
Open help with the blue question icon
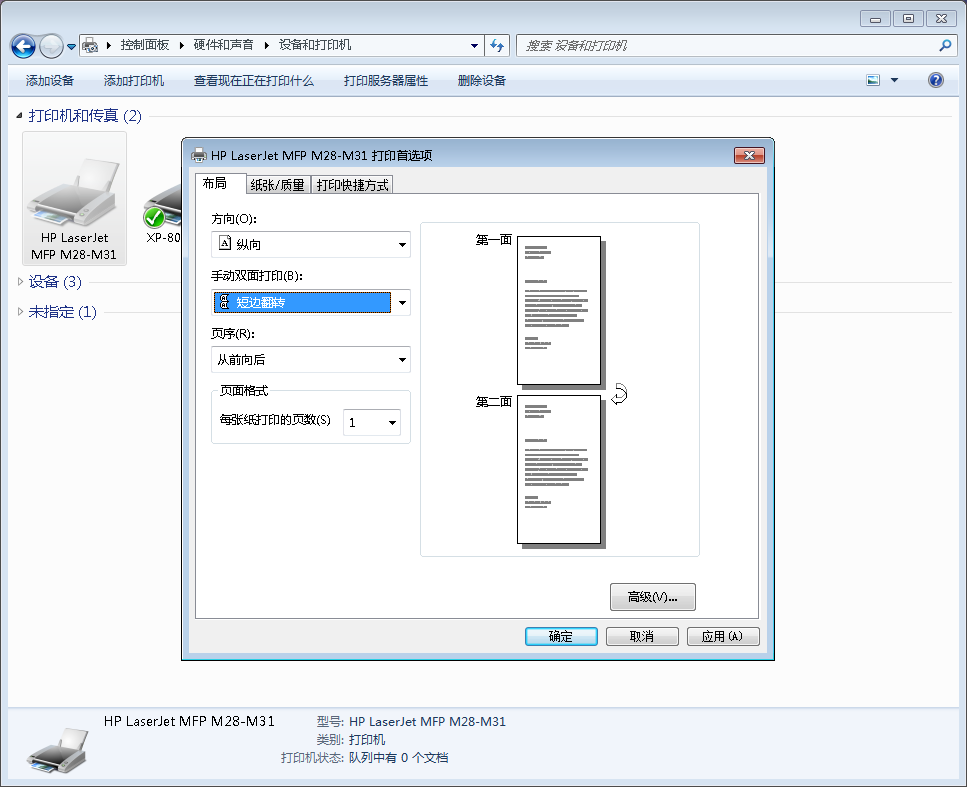coord(936,80)
